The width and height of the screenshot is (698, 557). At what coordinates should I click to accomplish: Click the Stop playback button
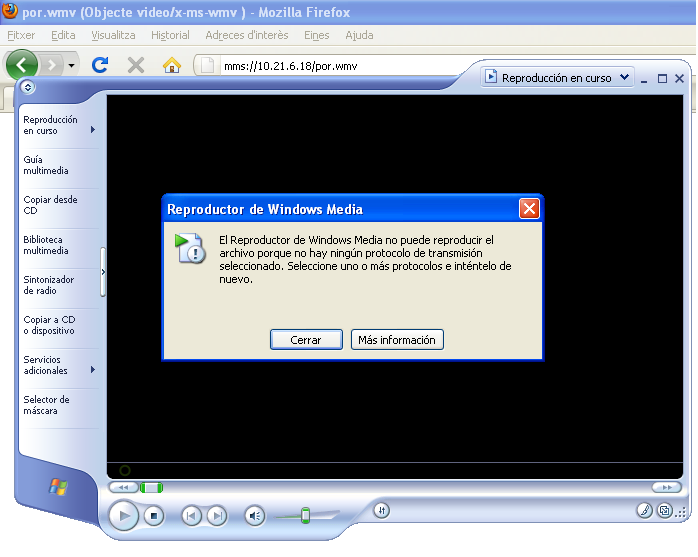[x=154, y=516]
